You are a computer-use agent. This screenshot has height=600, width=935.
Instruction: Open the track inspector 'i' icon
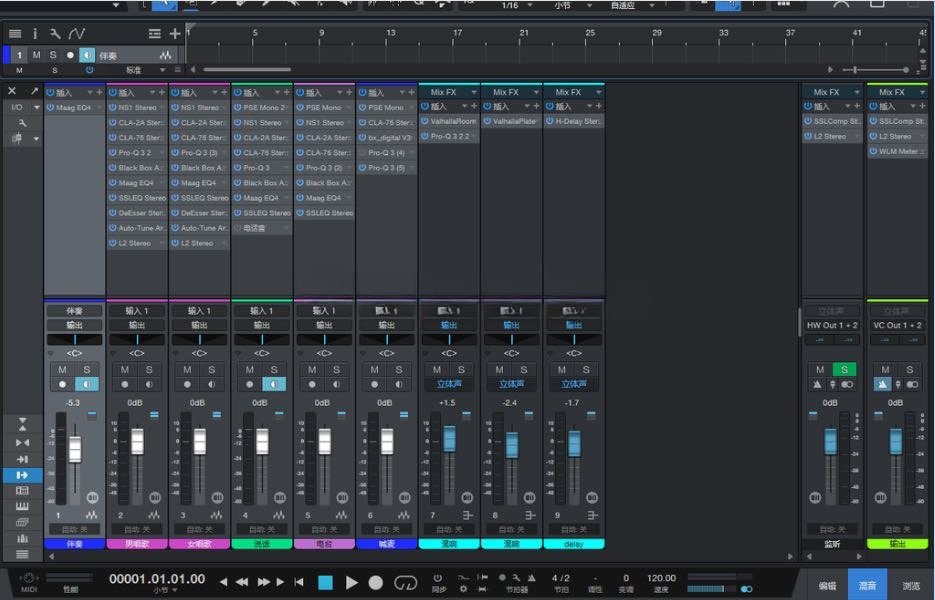coord(35,33)
